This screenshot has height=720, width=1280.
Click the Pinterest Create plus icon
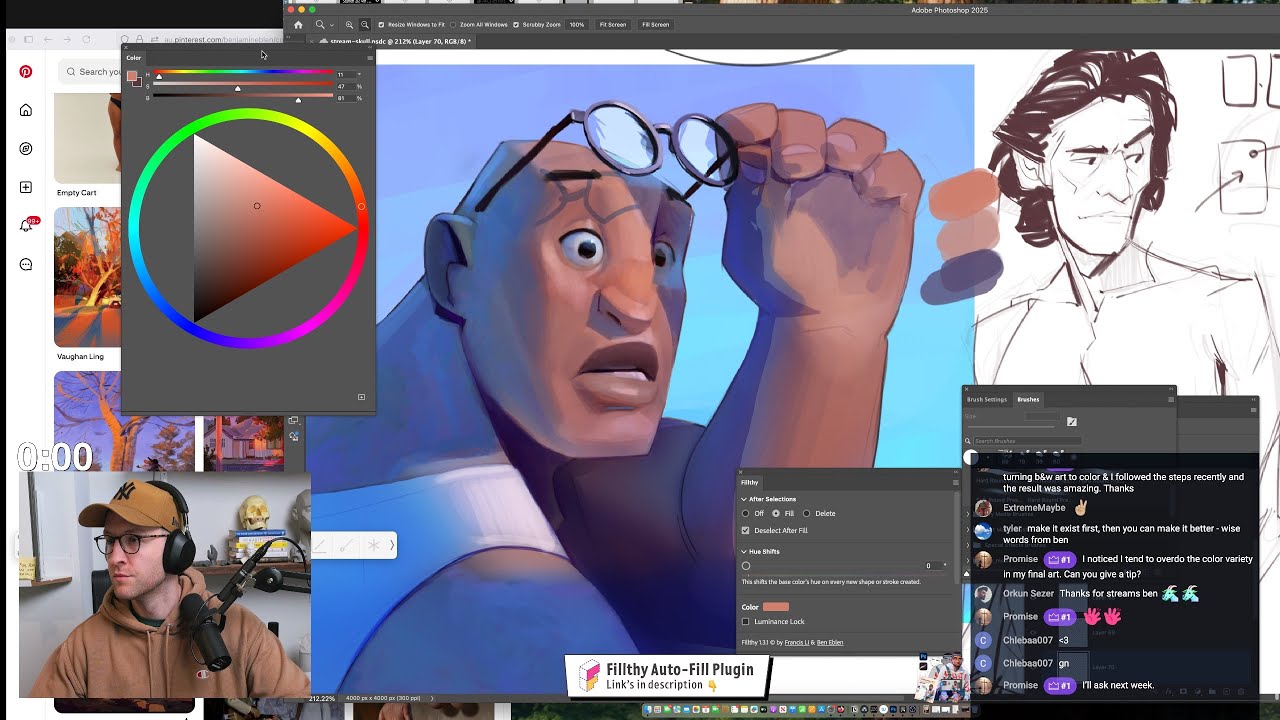pyautogui.click(x=26, y=187)
